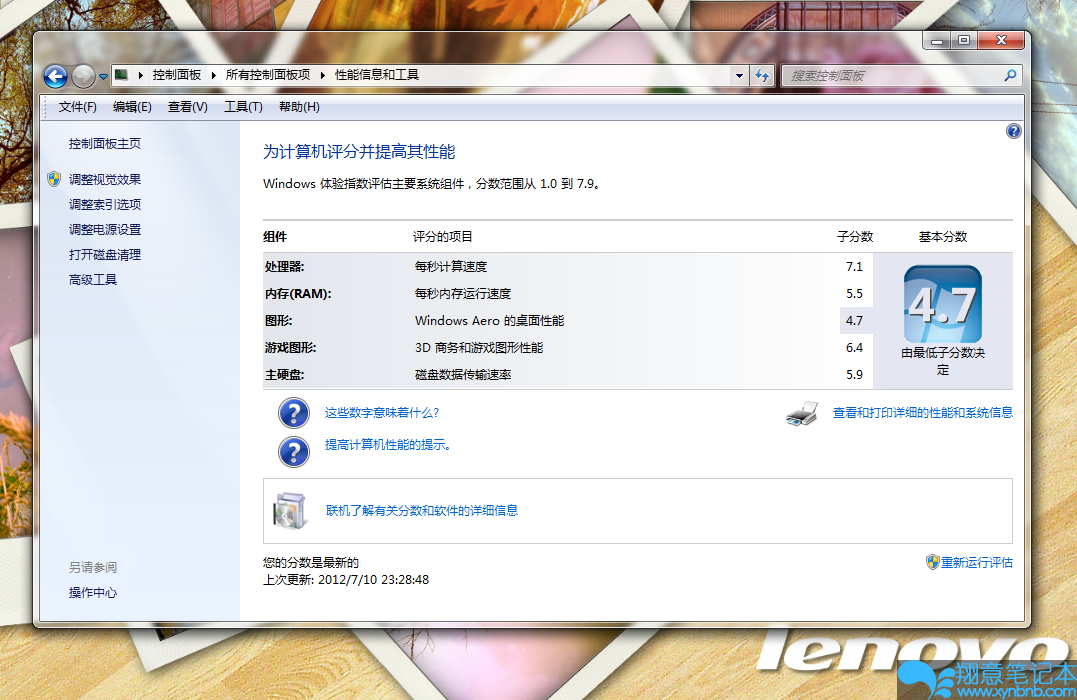Click the printer icon
The height and width of the screenshot is (700, 1077).
pyautogui.click(x=802, y=414)
